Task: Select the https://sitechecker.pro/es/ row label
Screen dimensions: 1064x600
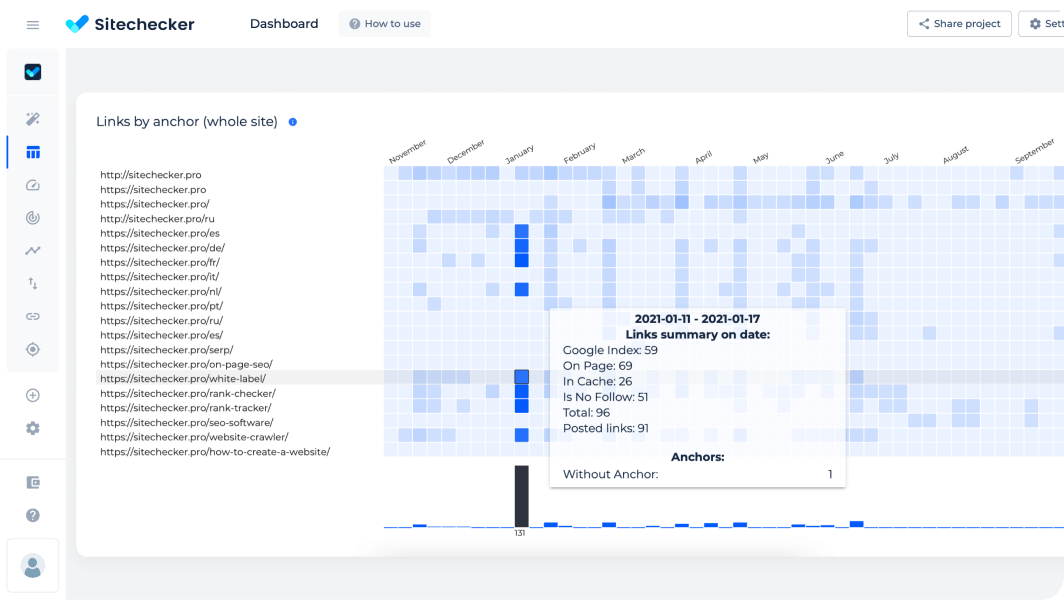Action: pyautogui.click(x=162, y=335)
